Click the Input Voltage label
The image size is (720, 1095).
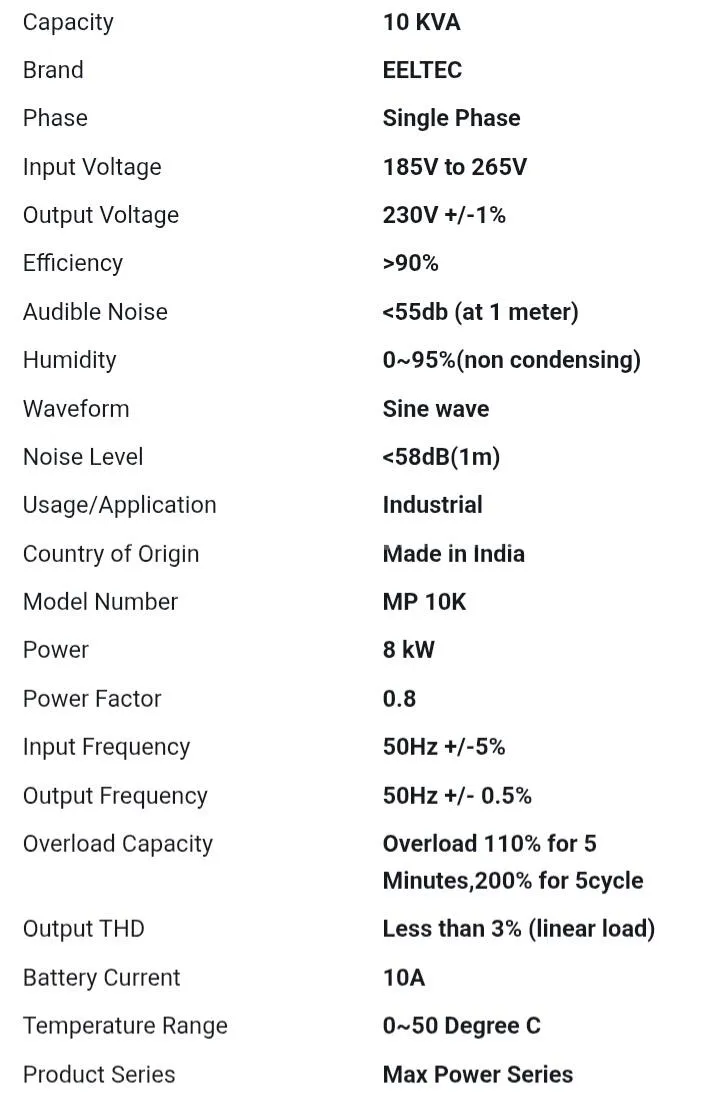(x=91, y=168)
